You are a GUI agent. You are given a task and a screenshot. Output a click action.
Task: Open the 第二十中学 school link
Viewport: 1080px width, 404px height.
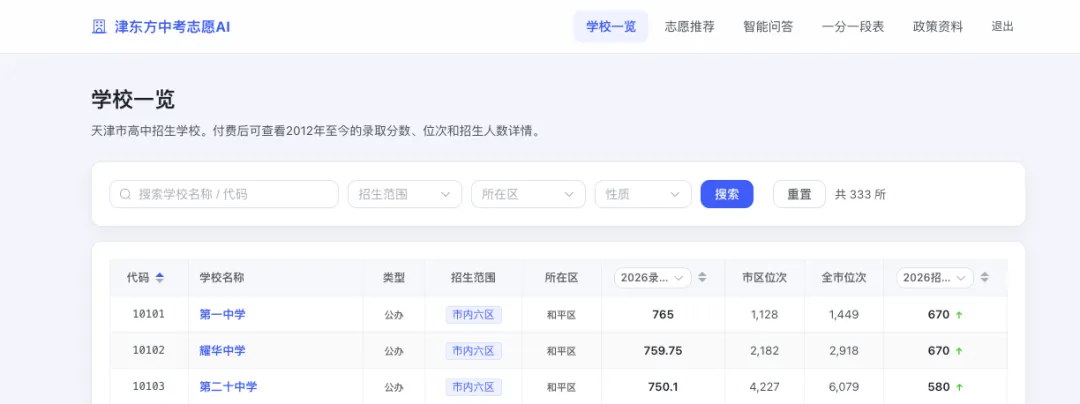pos(228,387)
